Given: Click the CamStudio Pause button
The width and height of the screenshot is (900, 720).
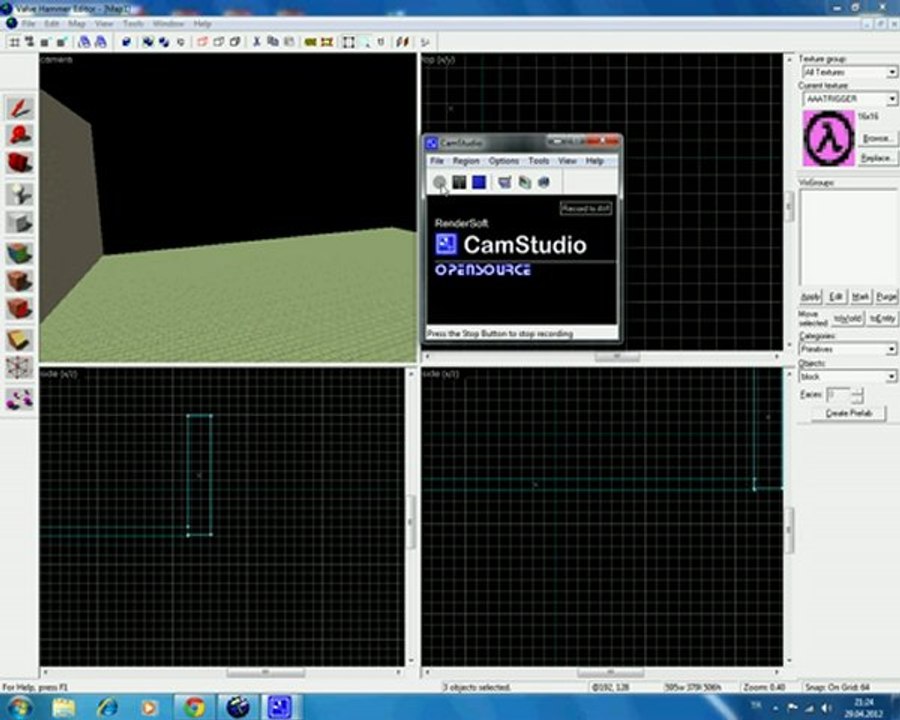Looking at the screenshot, I should (459, 182).
